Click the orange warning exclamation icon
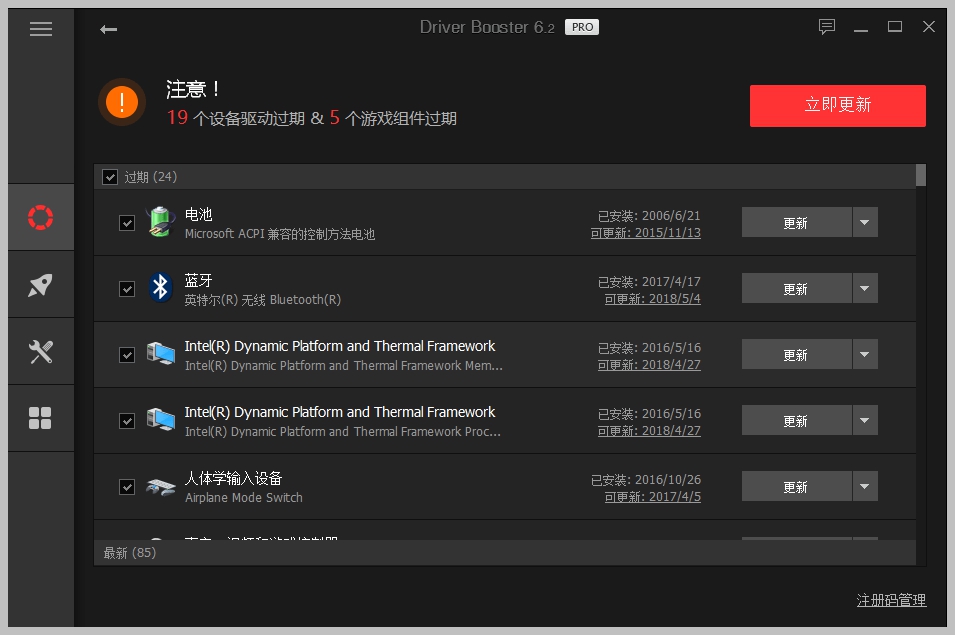This screenshot has width=955, height=635. pyautogui.click(x=122, y=102)
